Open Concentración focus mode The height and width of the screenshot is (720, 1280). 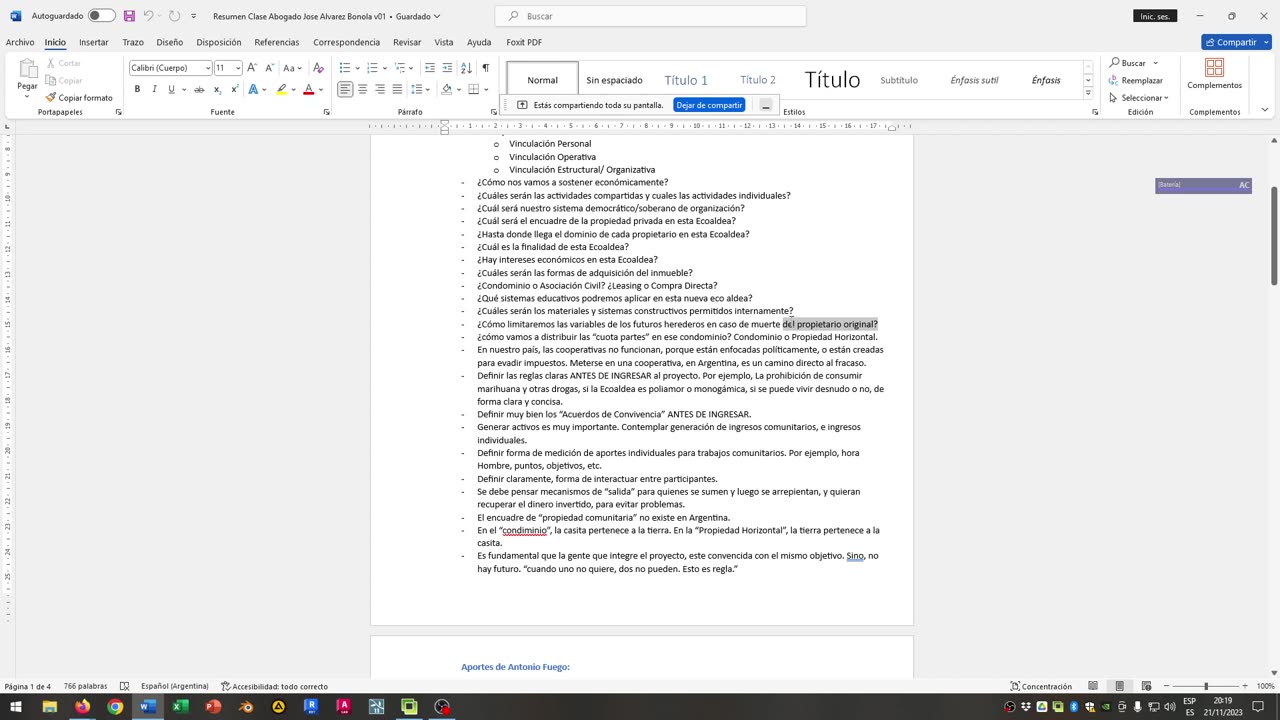pyautogui.click(x=1041, y=686)
